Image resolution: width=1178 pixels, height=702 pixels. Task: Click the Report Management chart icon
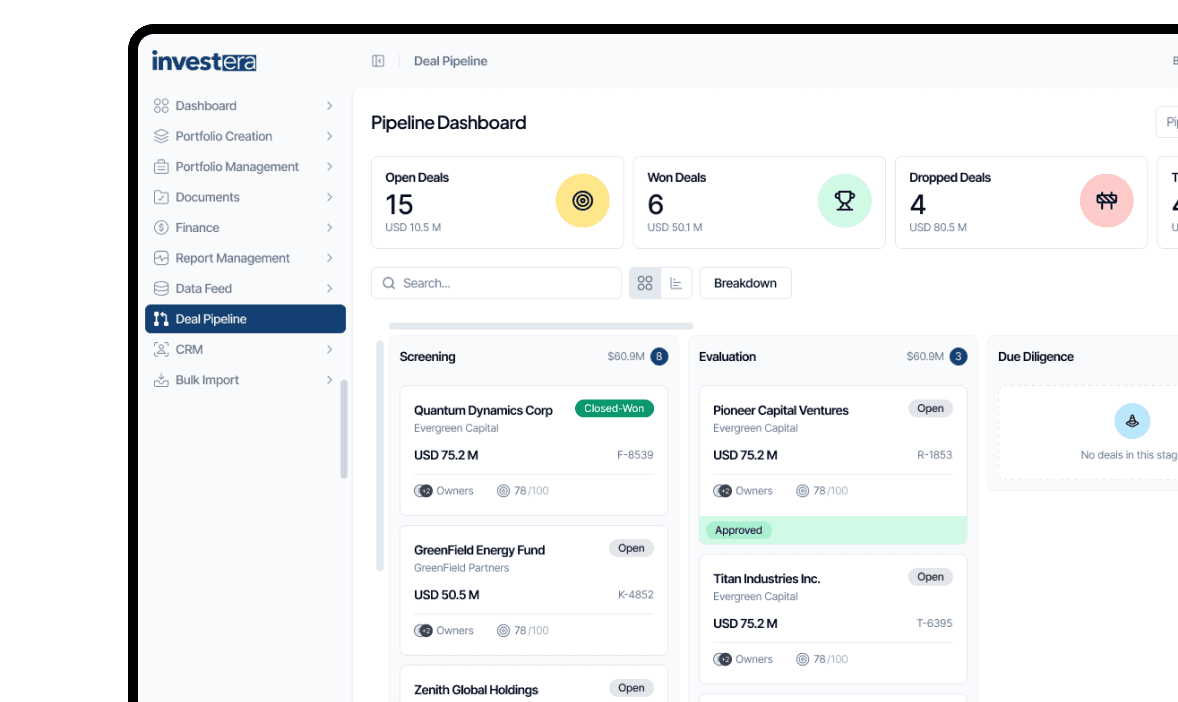[x=161, y=258]
